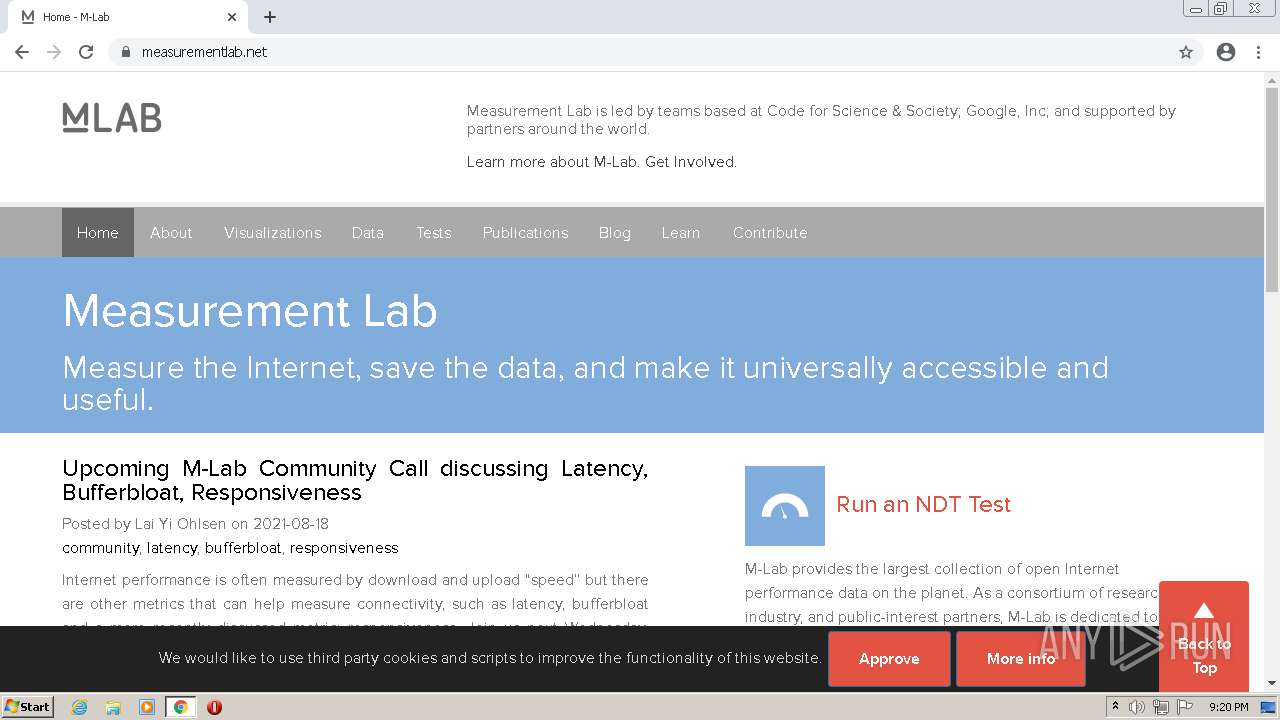Select the responsiveness tag

coord(344,548)
